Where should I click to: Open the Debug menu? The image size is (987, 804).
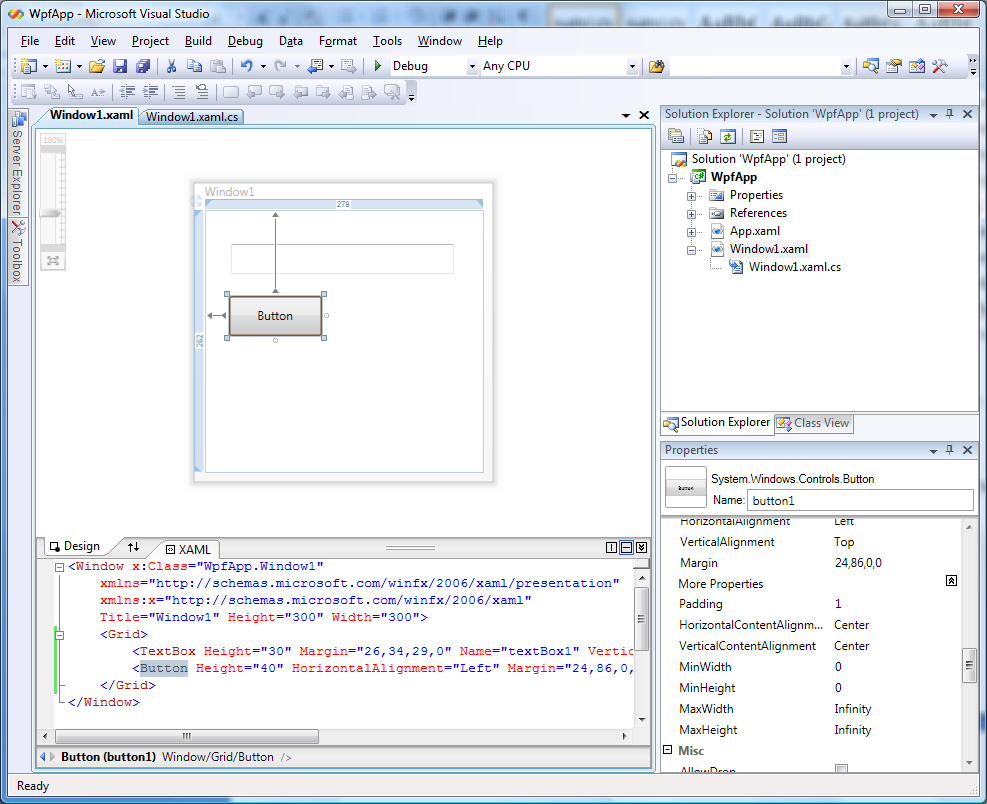(245, 41)
